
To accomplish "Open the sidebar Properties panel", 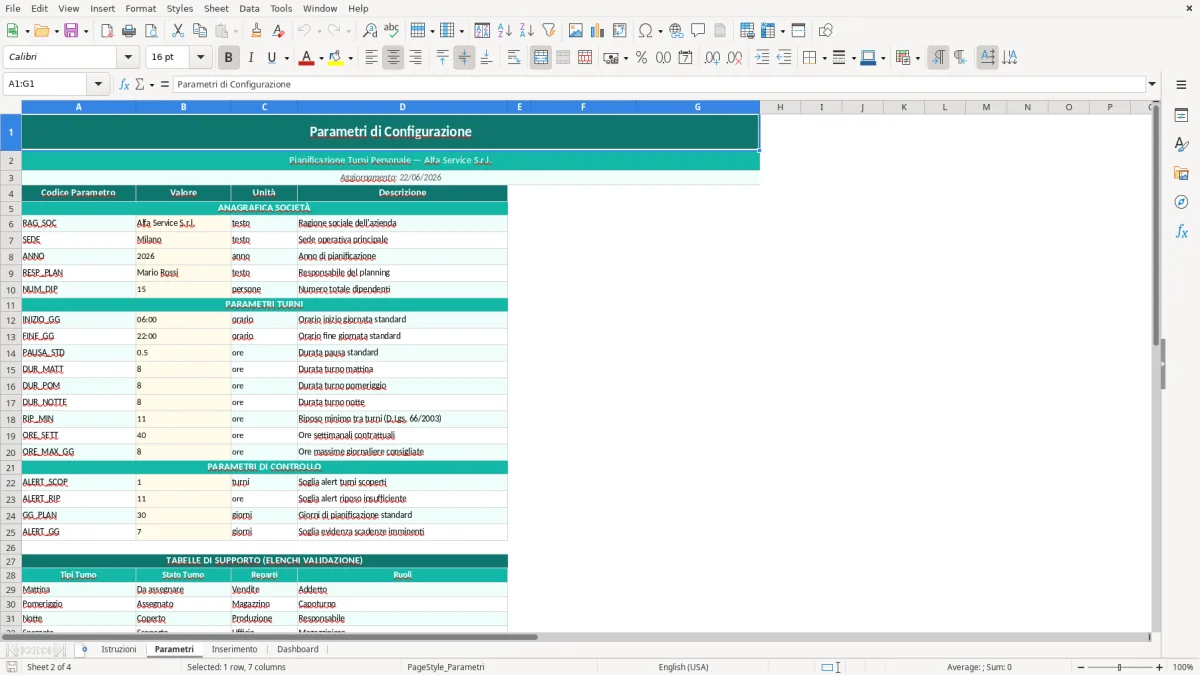I will 1181,116.
